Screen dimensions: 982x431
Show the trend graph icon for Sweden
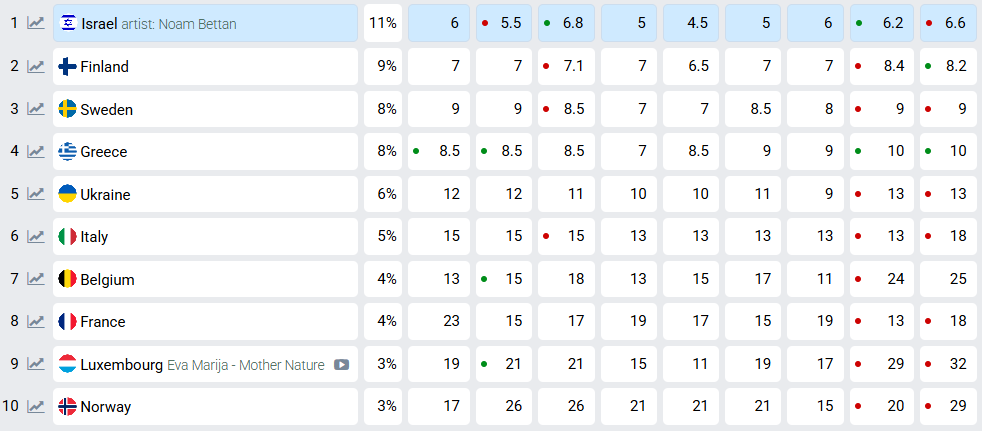[36, 110]
